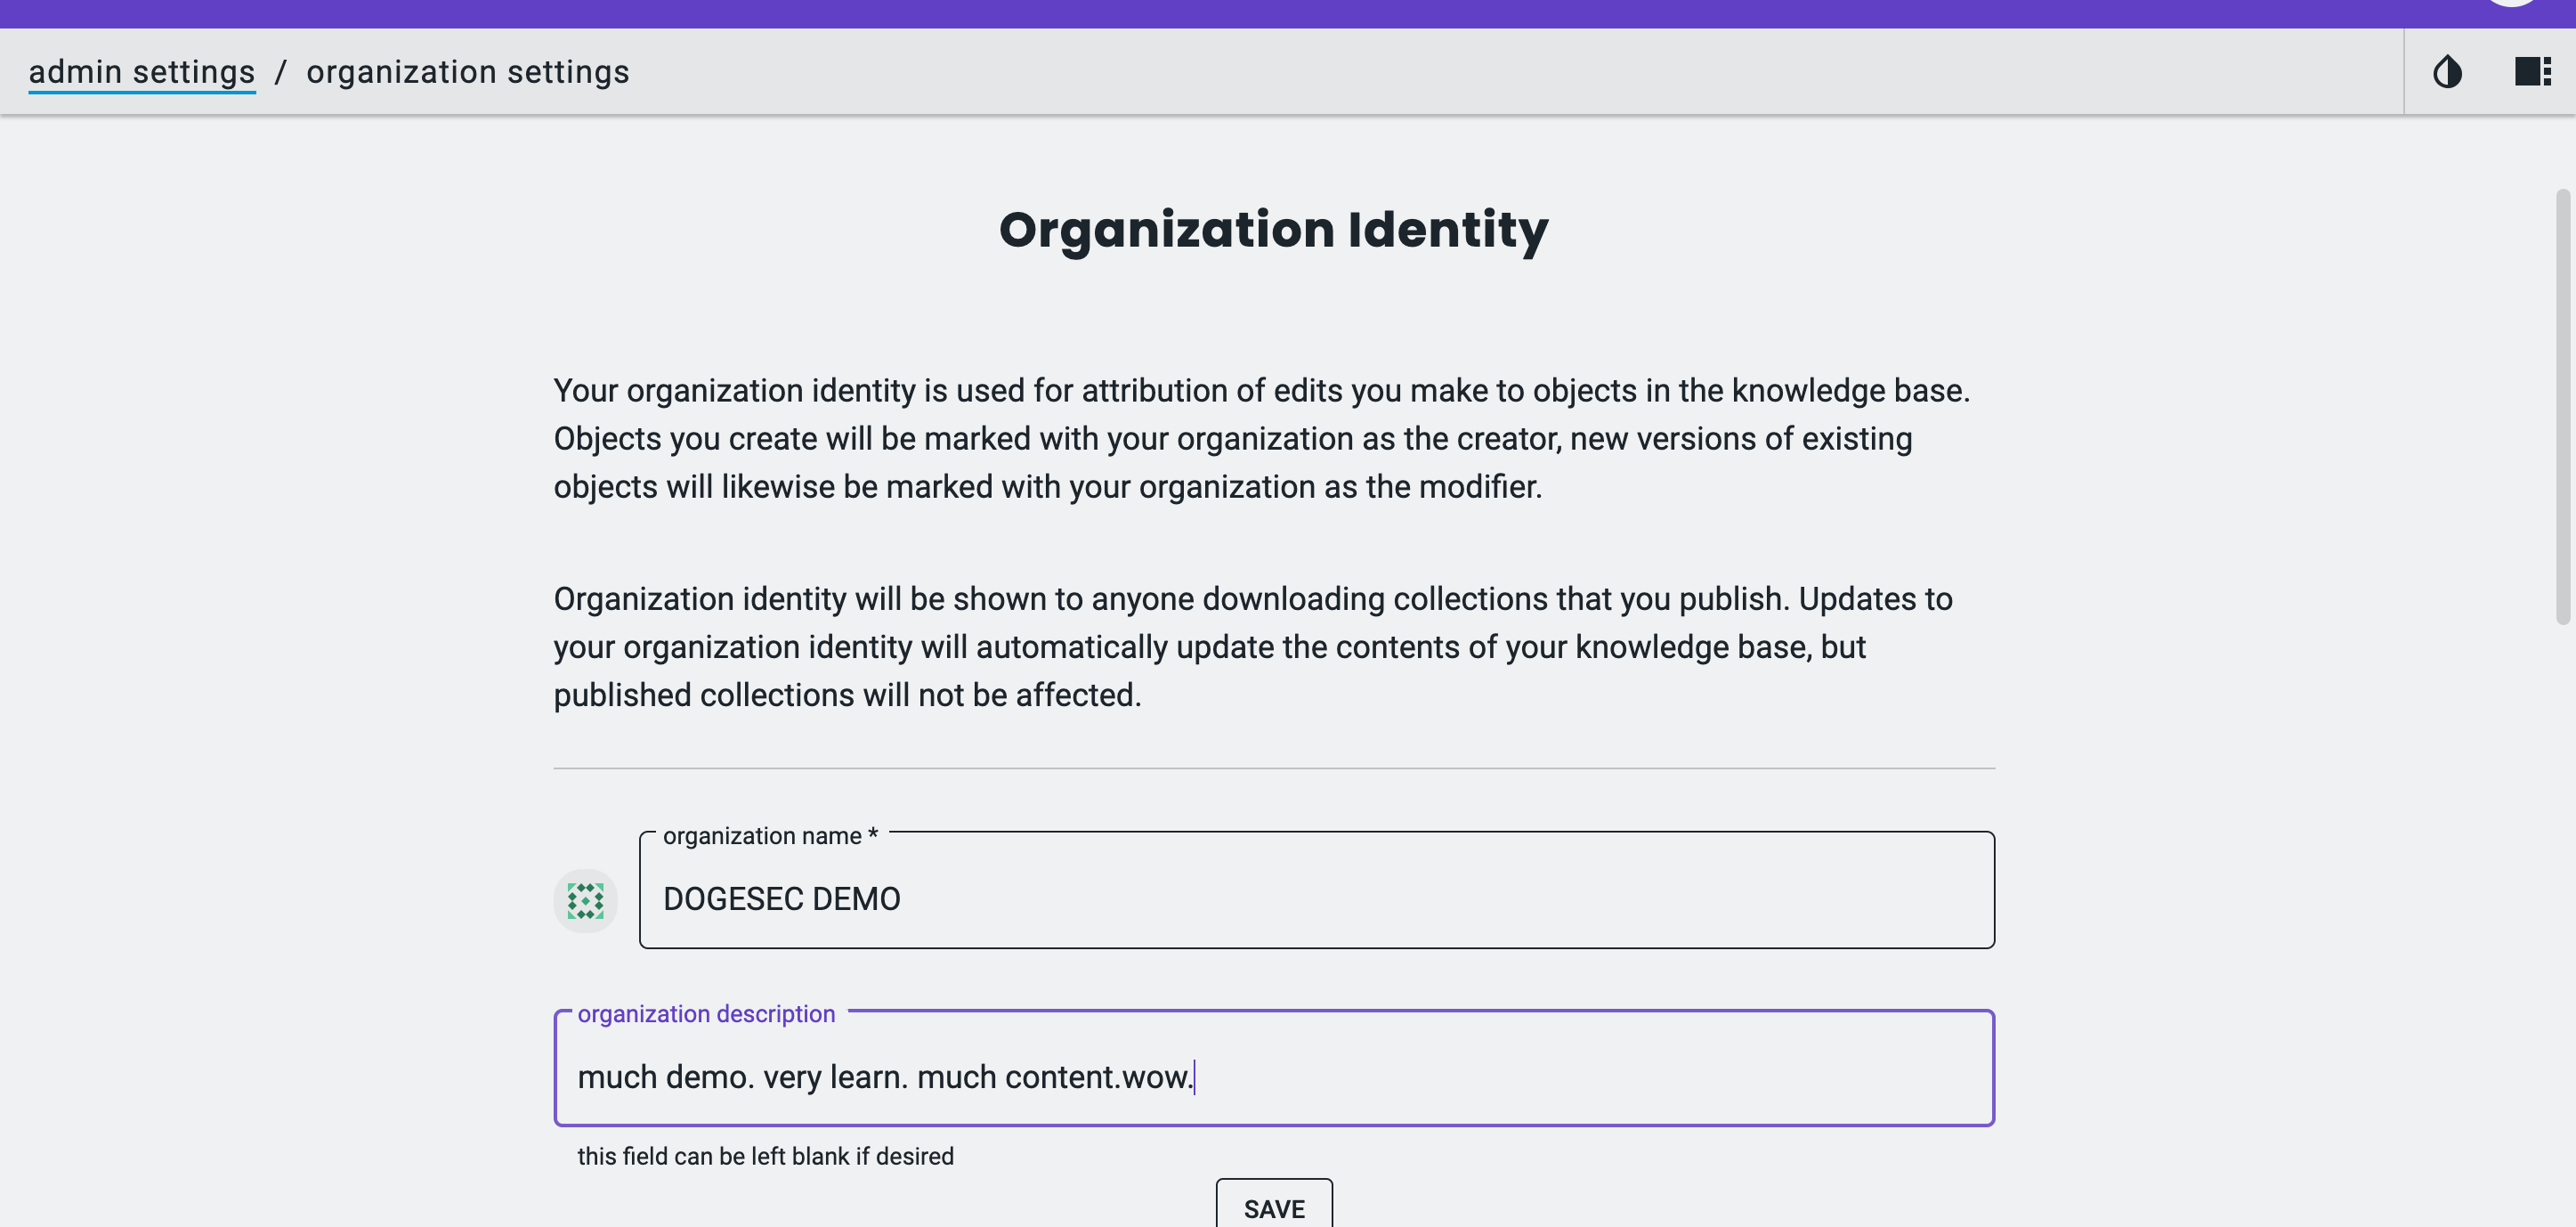Go back to admin settings breadcrumb

pos(141,72)
